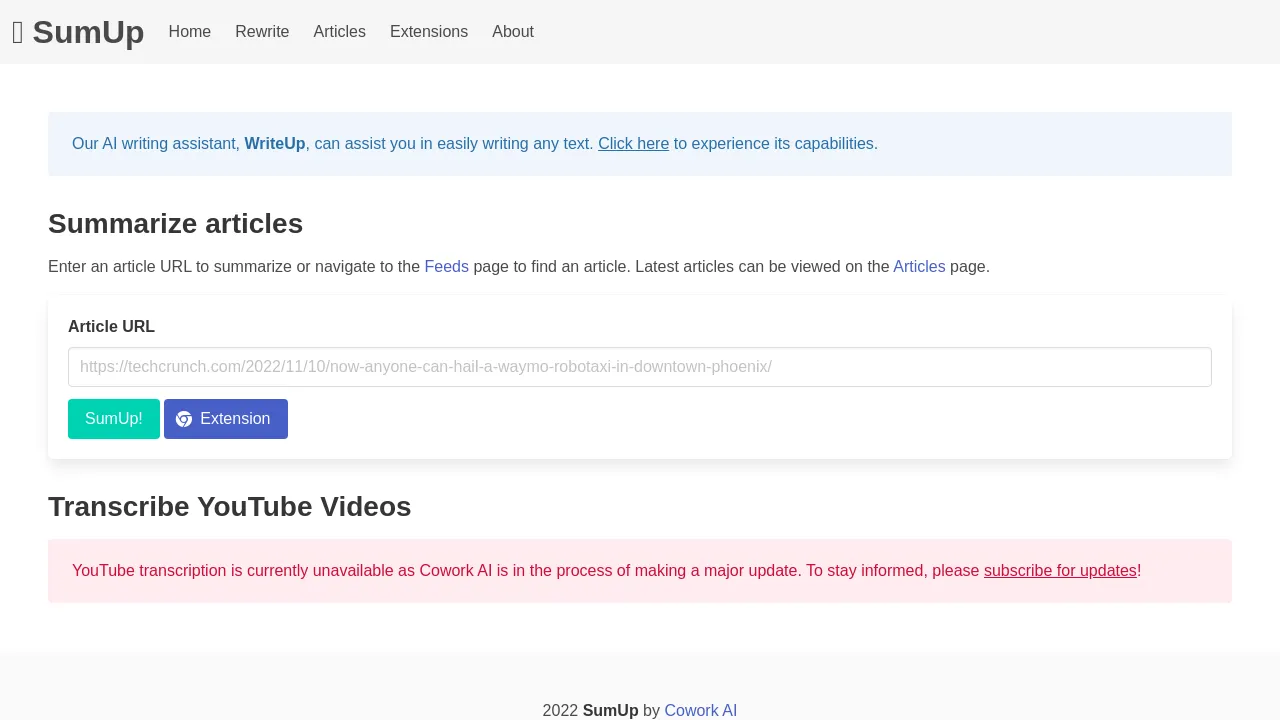The height and width of the screenshot is (720, 1280).
Task: Open the Cowork AI footer link
Action: click(x=700, y=711)
